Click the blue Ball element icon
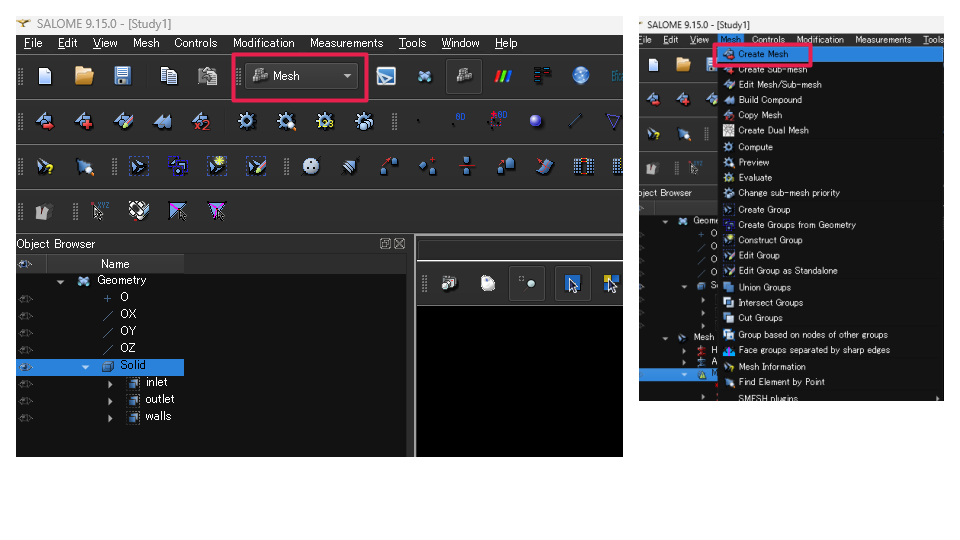Viewport: 960px width, 540px height. (536, 121)
